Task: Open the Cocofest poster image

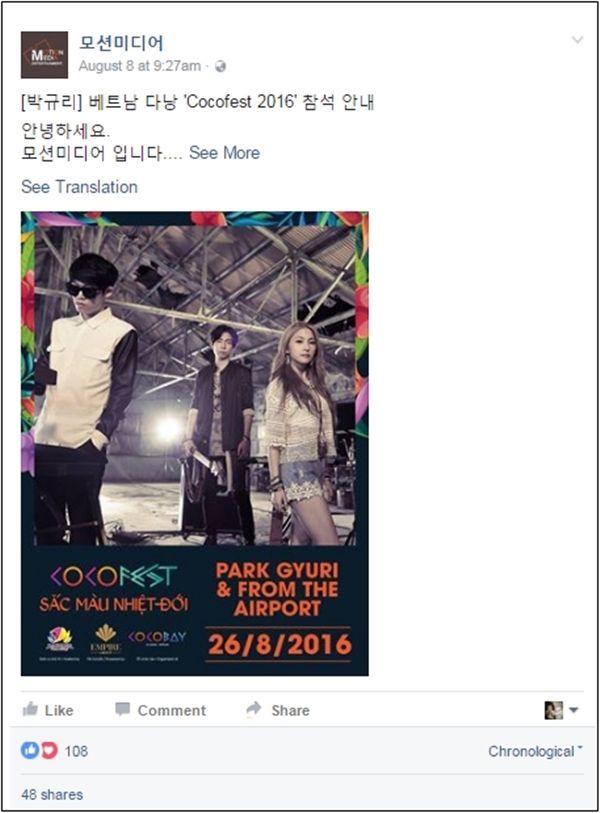Action: [194, 443]
